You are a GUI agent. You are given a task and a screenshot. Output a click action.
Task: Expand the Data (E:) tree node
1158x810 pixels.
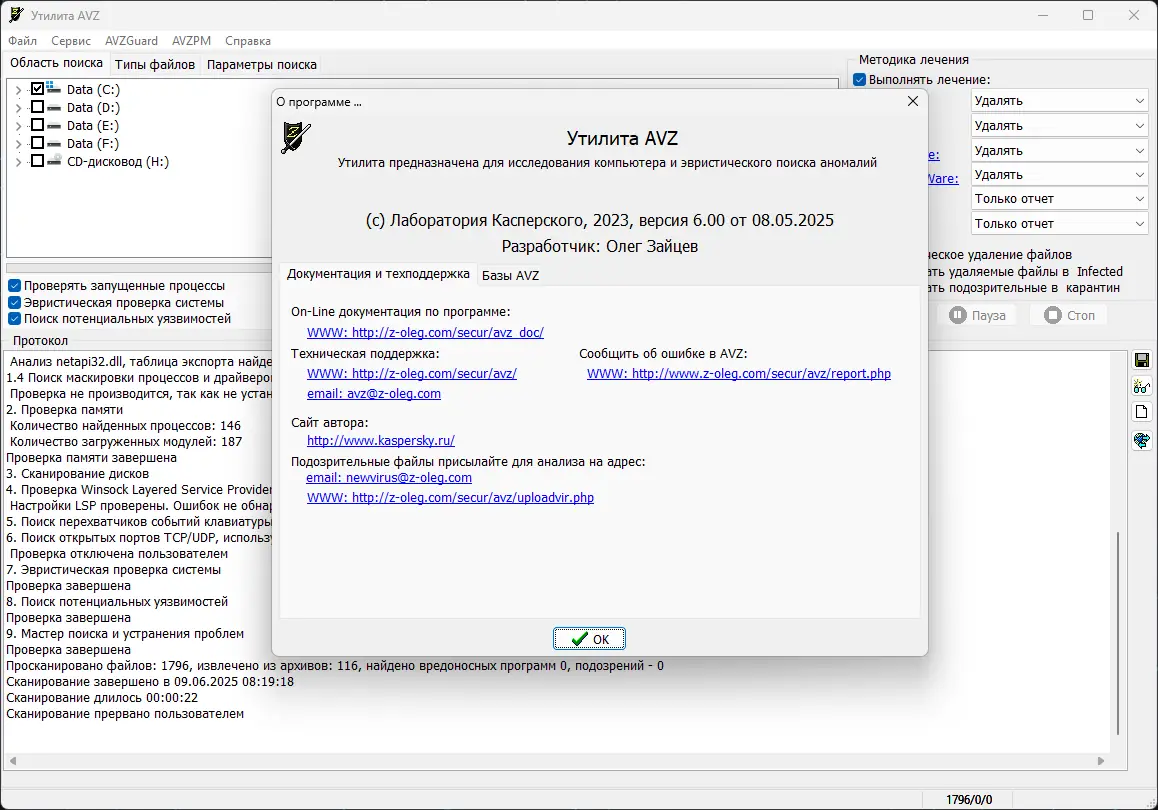coord(18,126)
